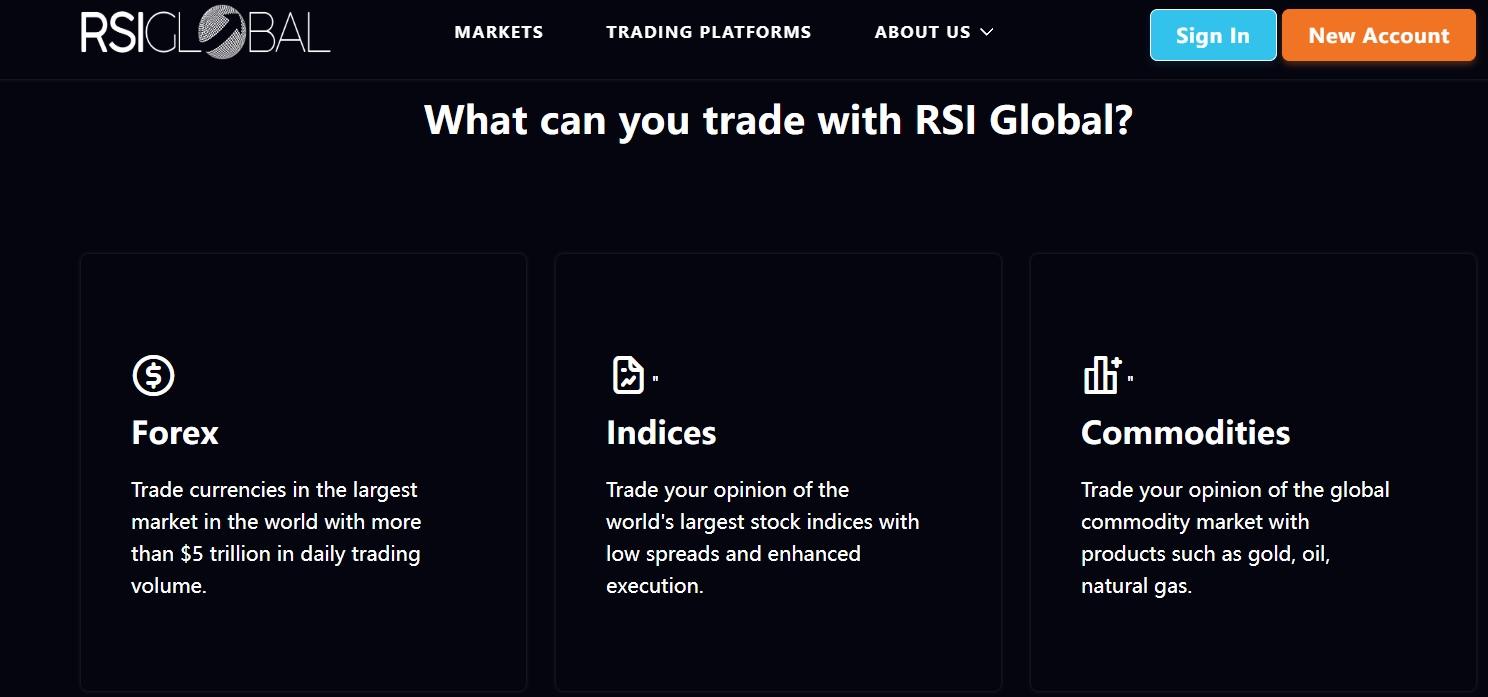Click the RSI Global logo
Screen dimensions: 1488x697
205,34
